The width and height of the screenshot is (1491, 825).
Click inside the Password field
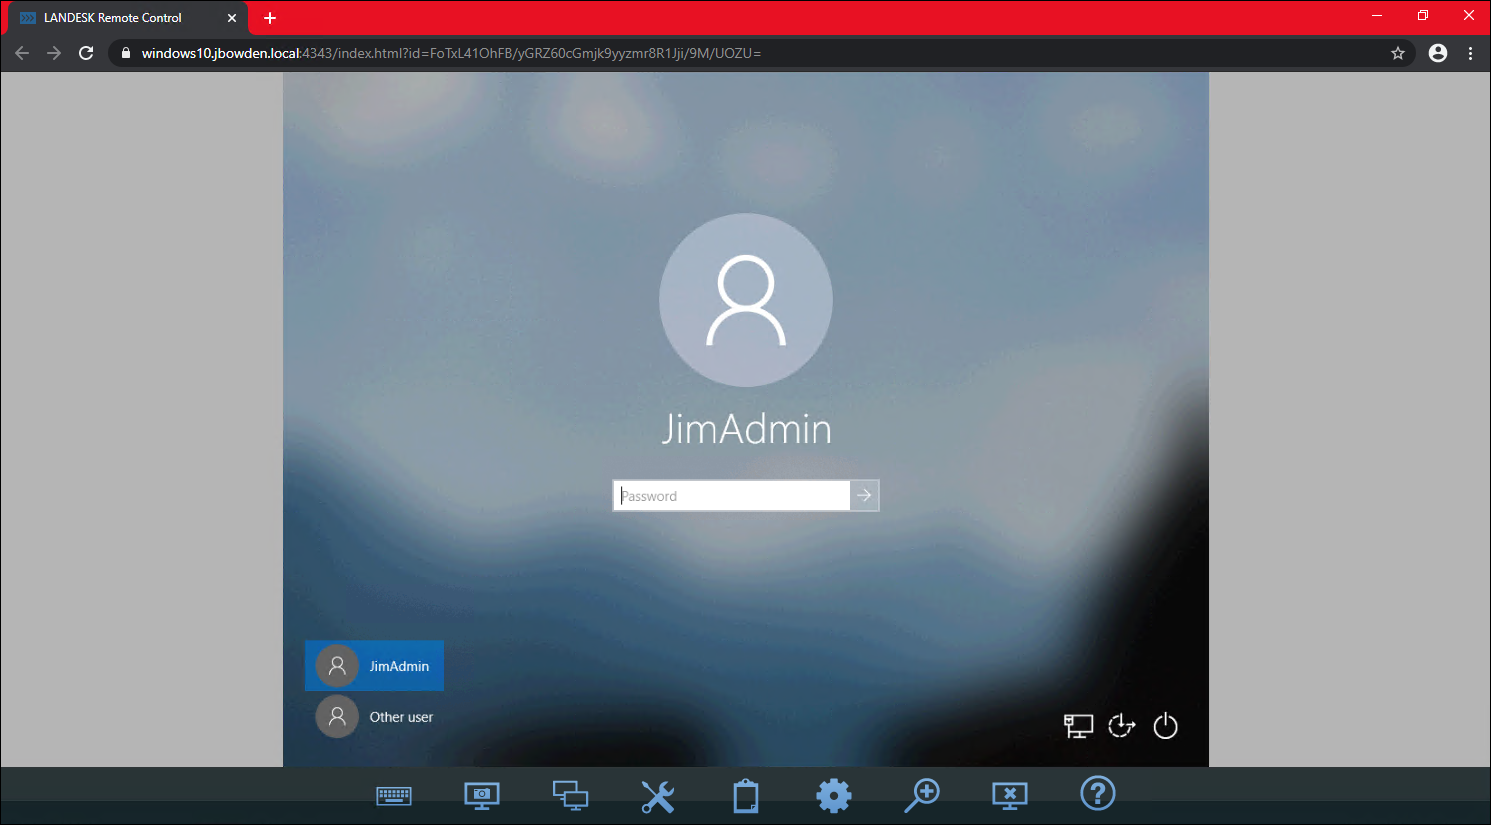coord(730,495)
